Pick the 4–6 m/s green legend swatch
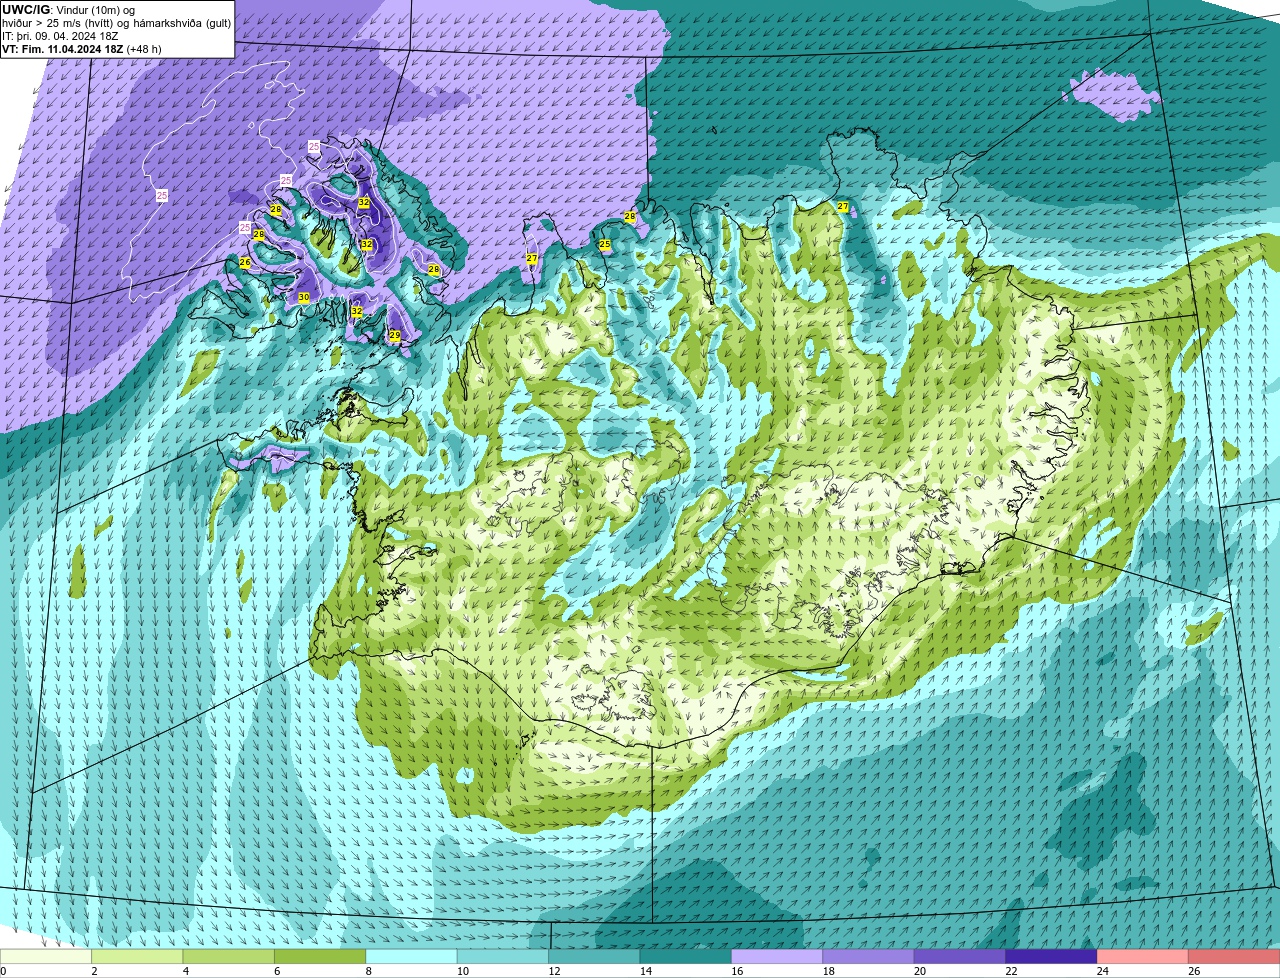1280x978 pixels. (x=229, y=957)
